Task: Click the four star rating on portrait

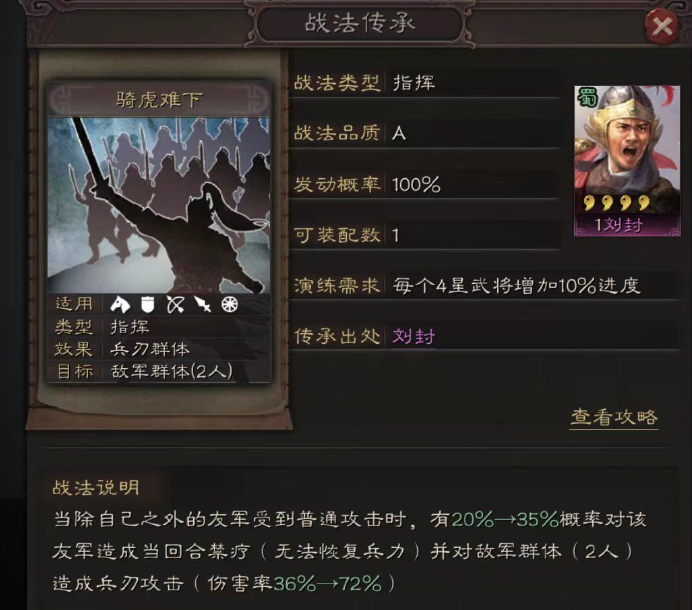Action: (x=616, y=203)
